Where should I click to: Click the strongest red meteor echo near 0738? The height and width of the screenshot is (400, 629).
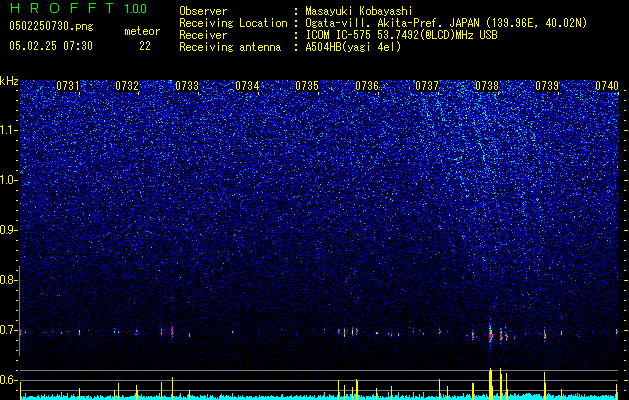pyautogui.click(x=490, y=335)
